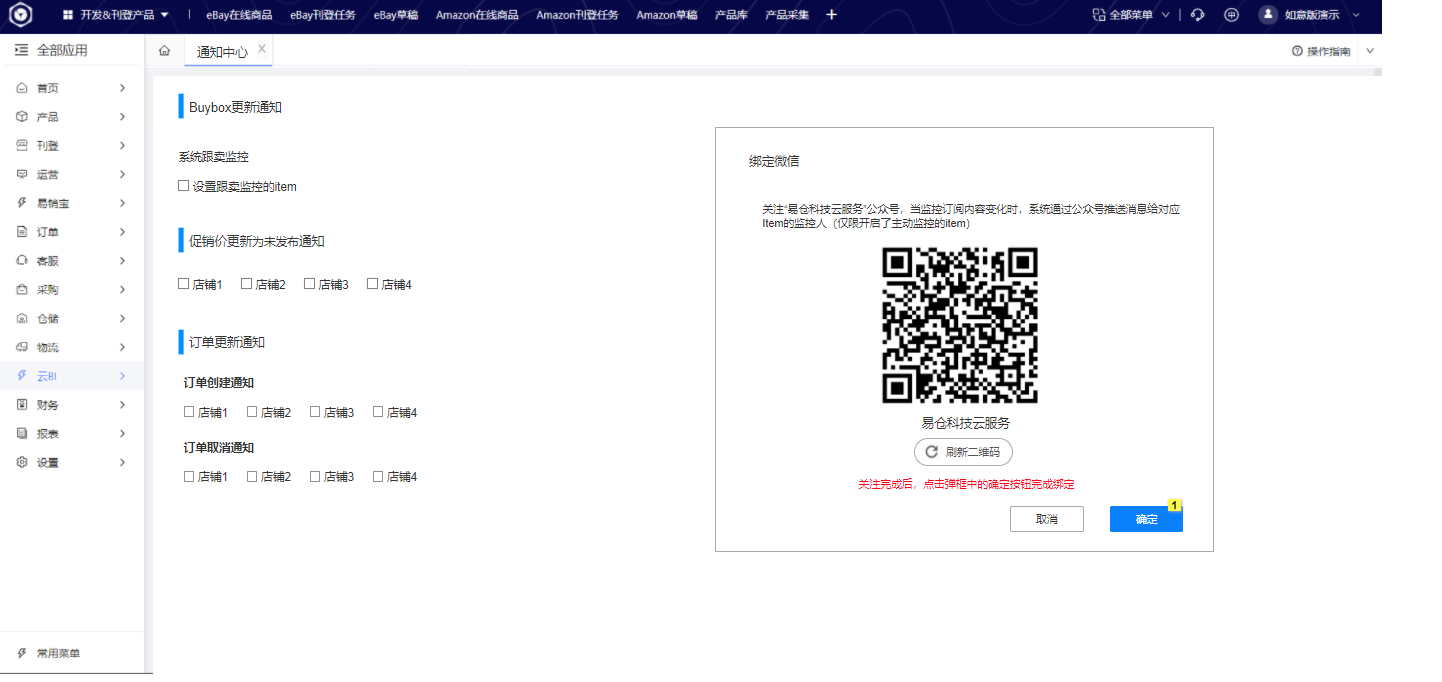Open eBay在线商品 in top navigation
The width and height of the screenshot is (1442, 682).
(239, 15)
